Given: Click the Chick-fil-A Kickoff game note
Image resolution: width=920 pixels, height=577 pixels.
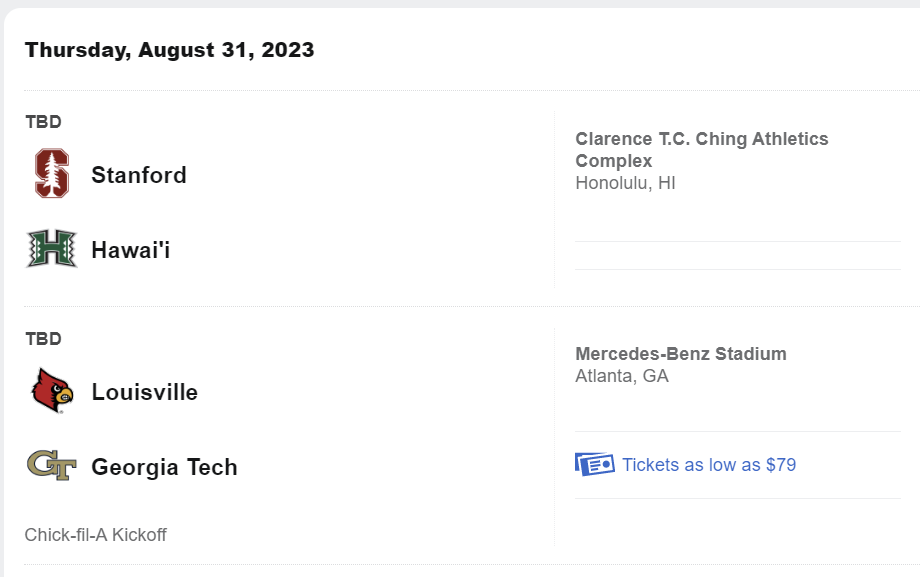Looking at the screenshot, I should tap(96, 535).
